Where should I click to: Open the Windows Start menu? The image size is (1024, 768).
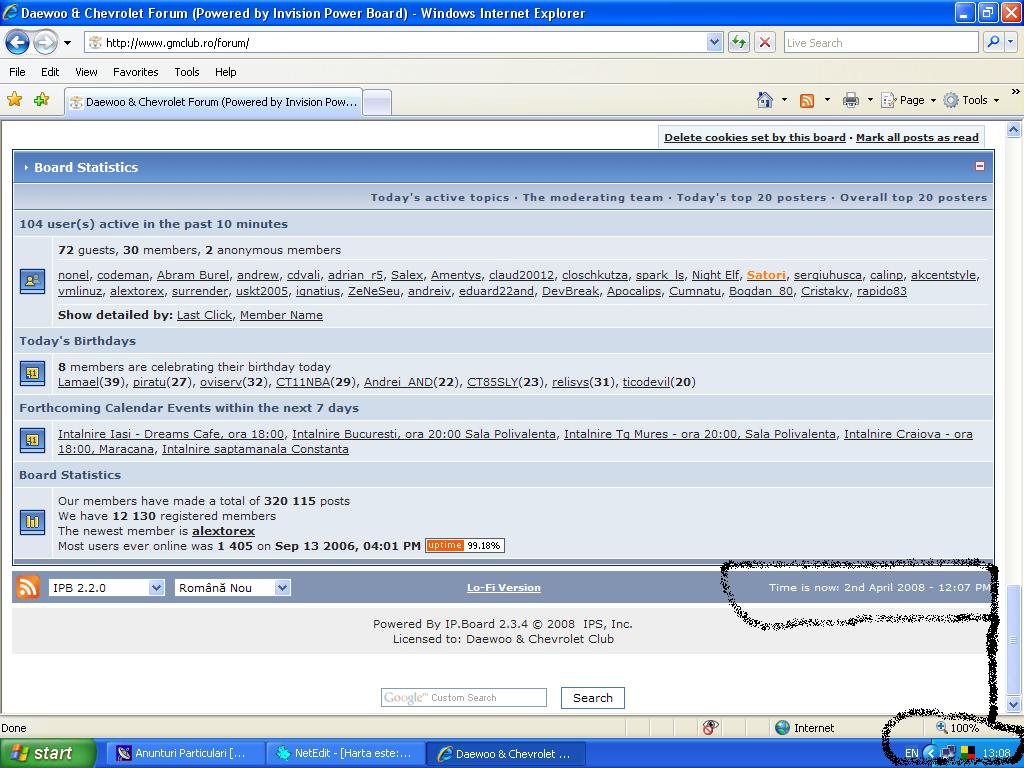(x=48, y=753)
